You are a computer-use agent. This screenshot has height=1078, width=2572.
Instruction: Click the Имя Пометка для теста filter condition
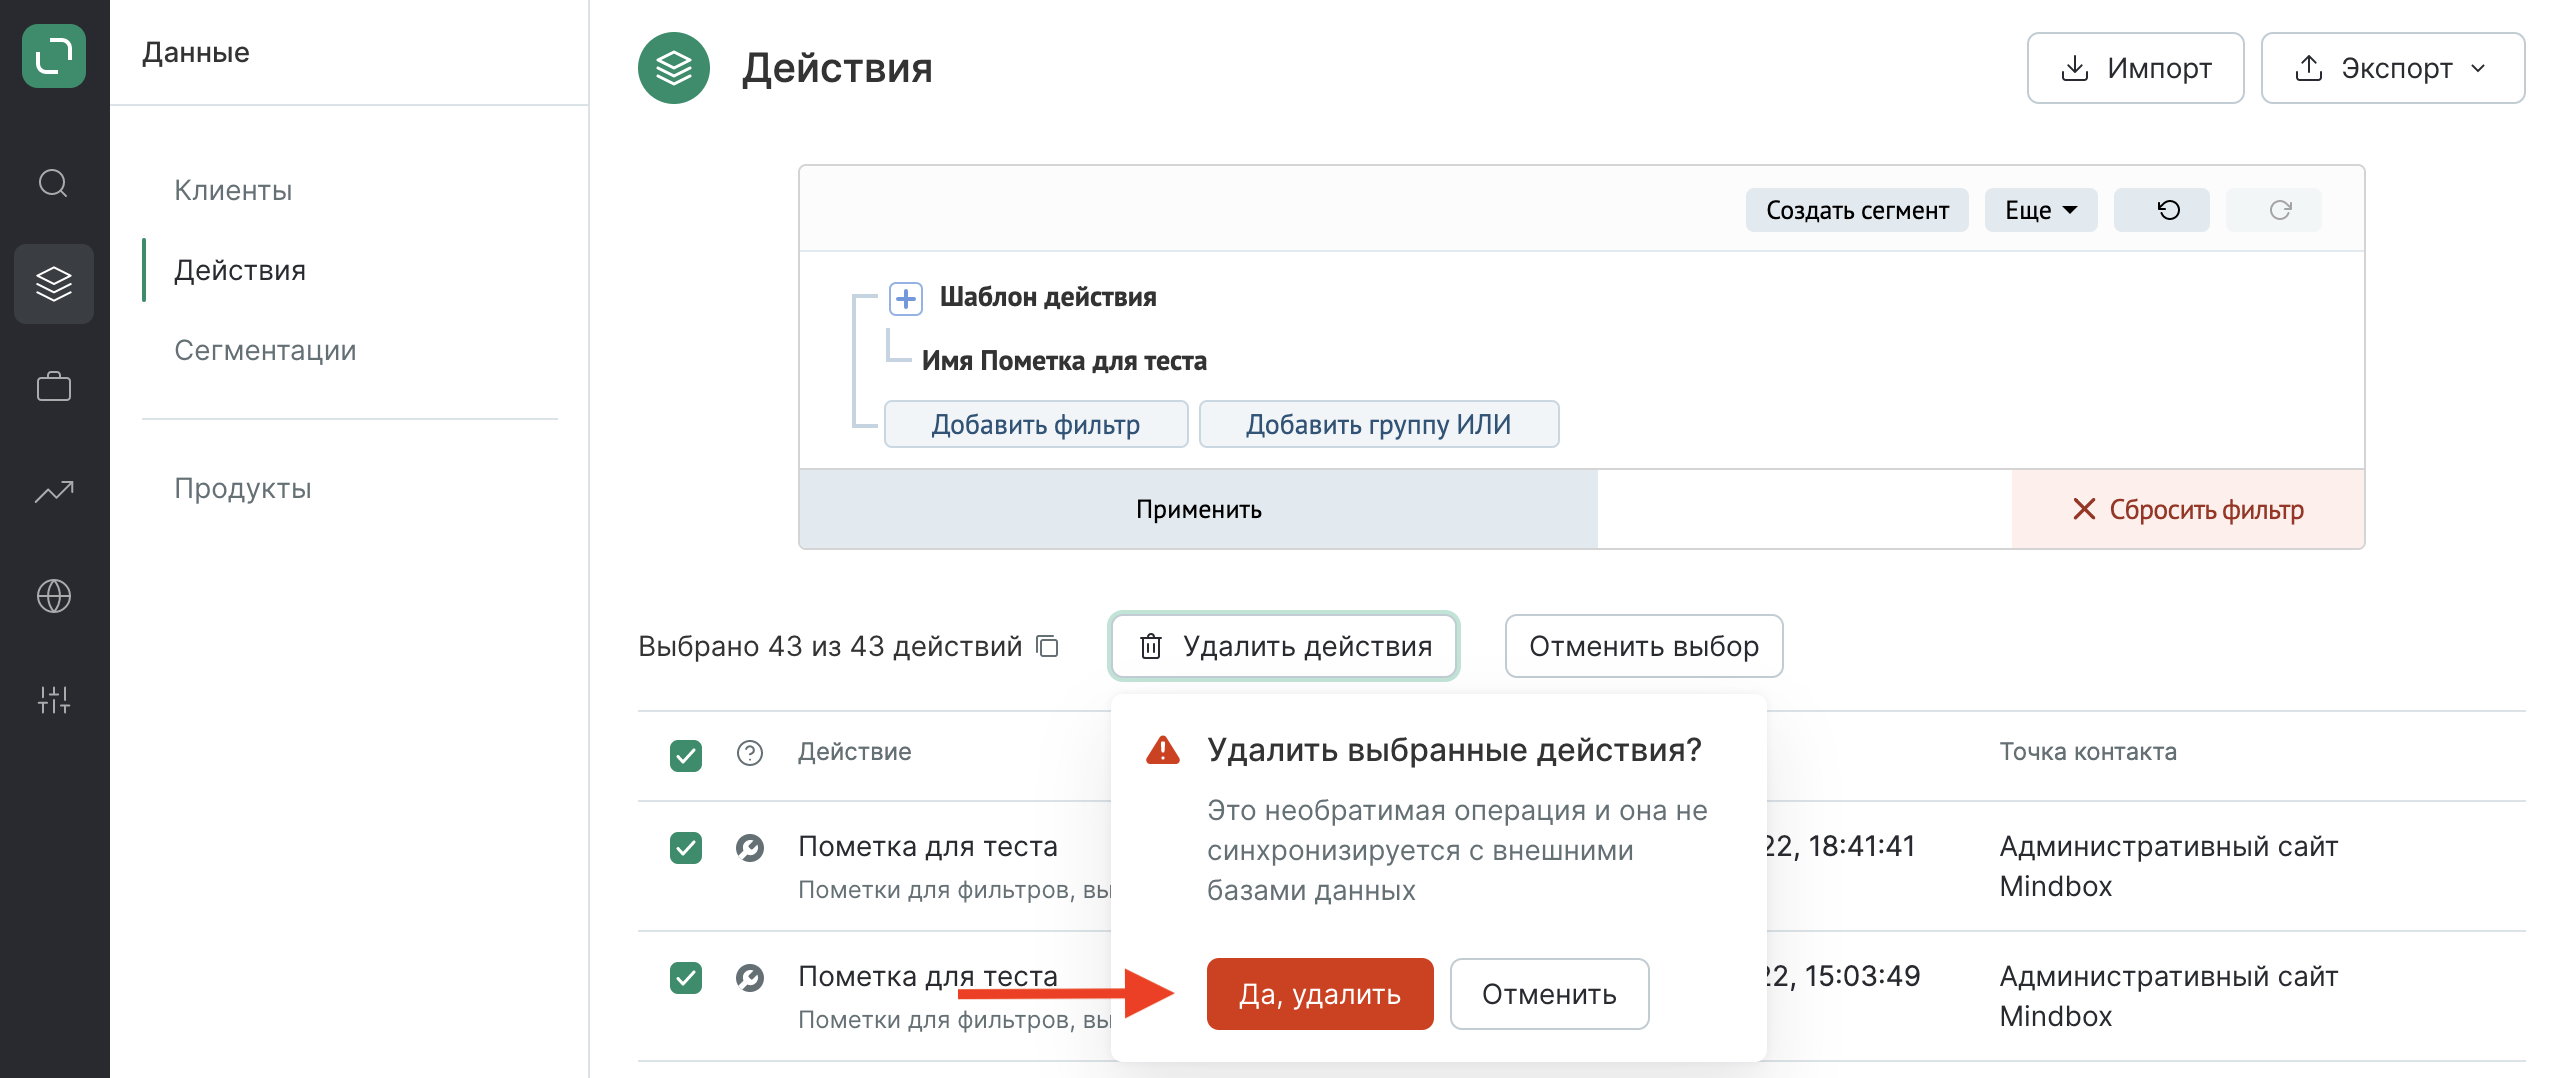tap(1064, 360)
